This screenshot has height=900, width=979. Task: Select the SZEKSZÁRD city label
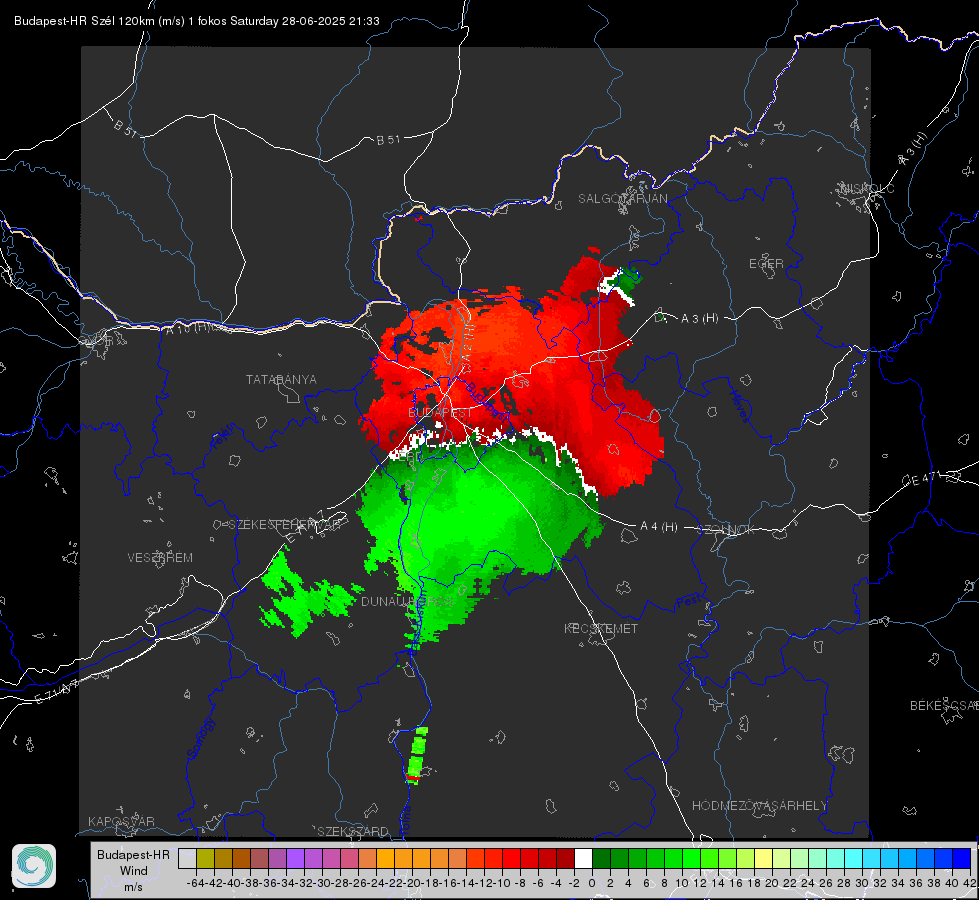click(353, 831)
